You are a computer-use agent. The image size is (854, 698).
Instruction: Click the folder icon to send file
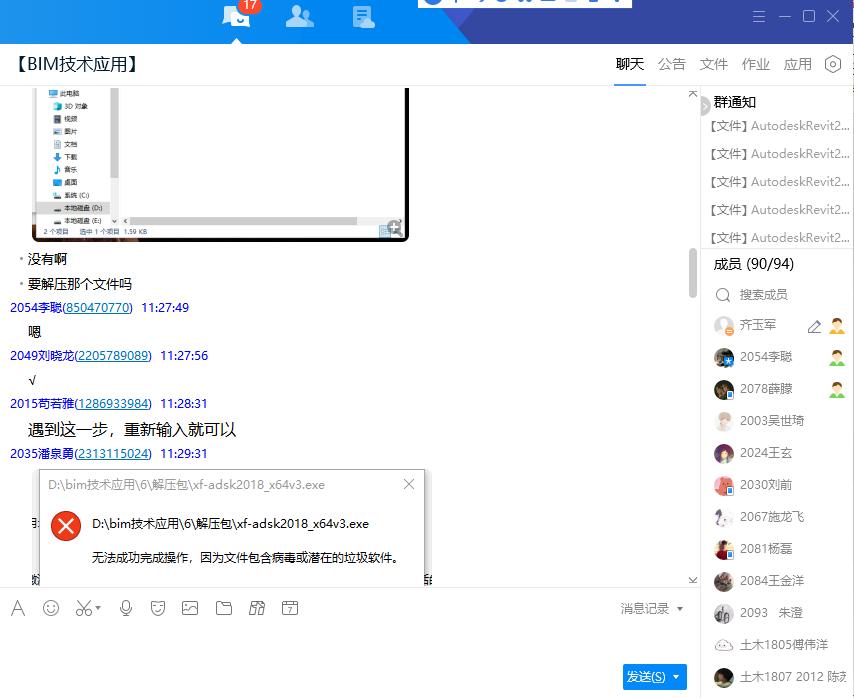tap(224, 608)
